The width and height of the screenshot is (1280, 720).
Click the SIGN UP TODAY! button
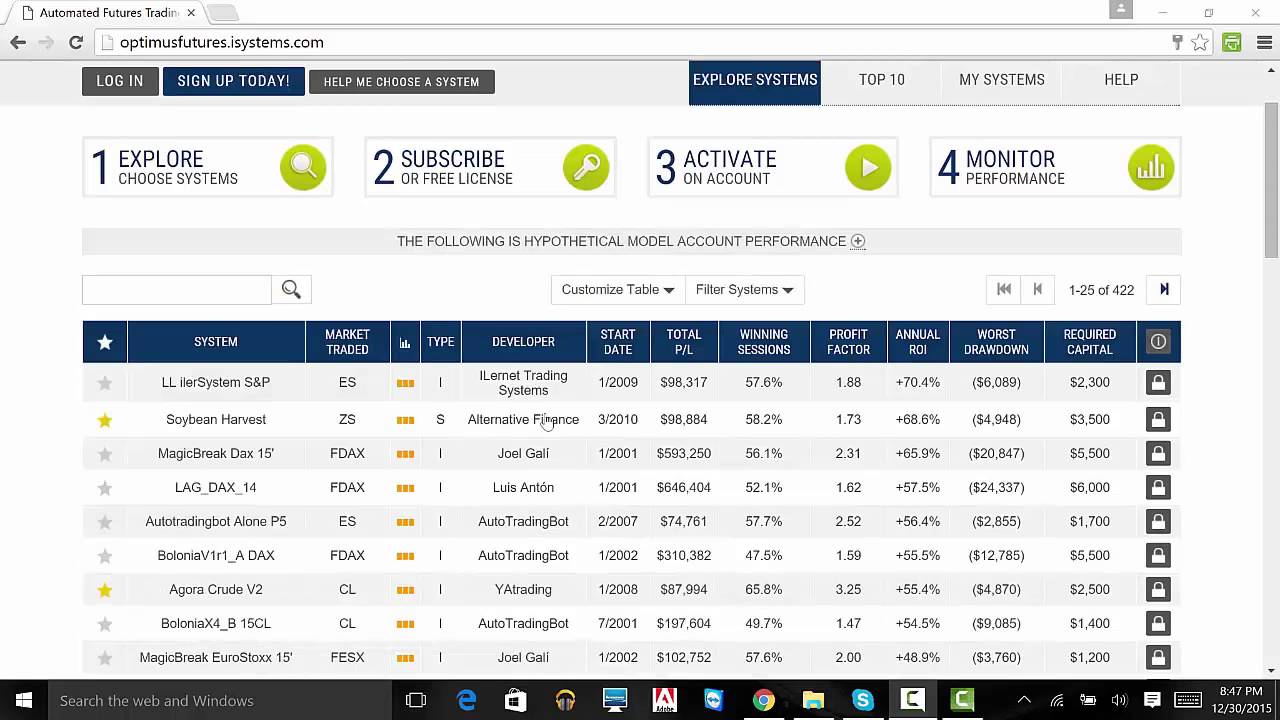[x=233, y=80]
